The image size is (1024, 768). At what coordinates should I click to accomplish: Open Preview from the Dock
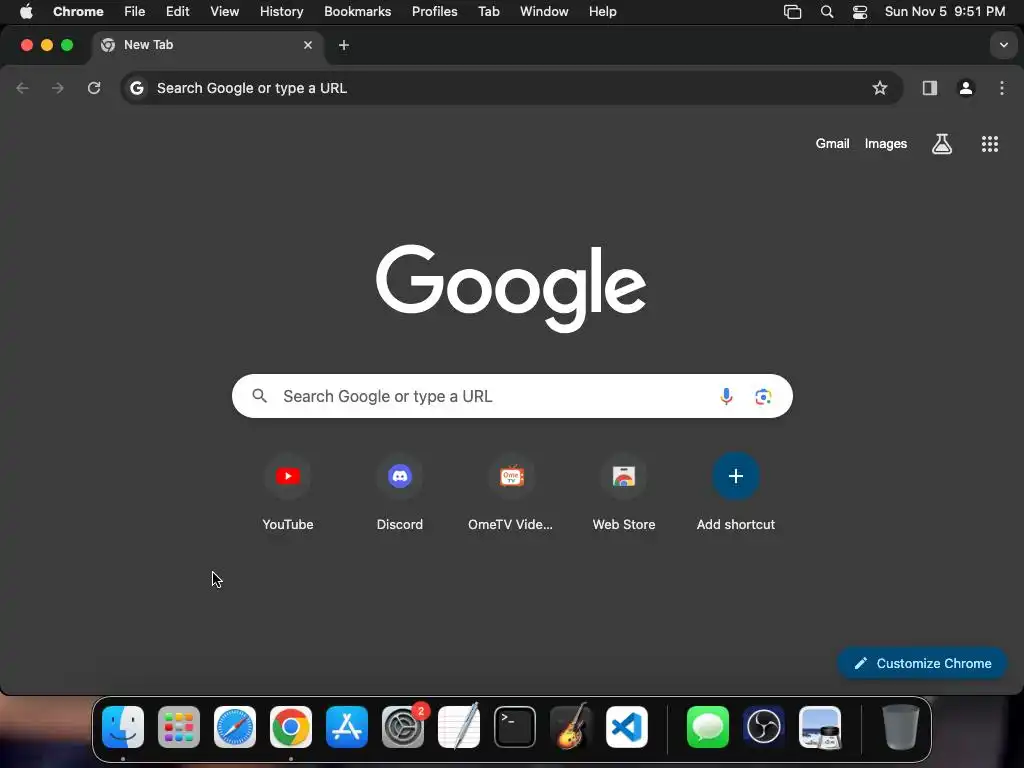tap(820, 727)
